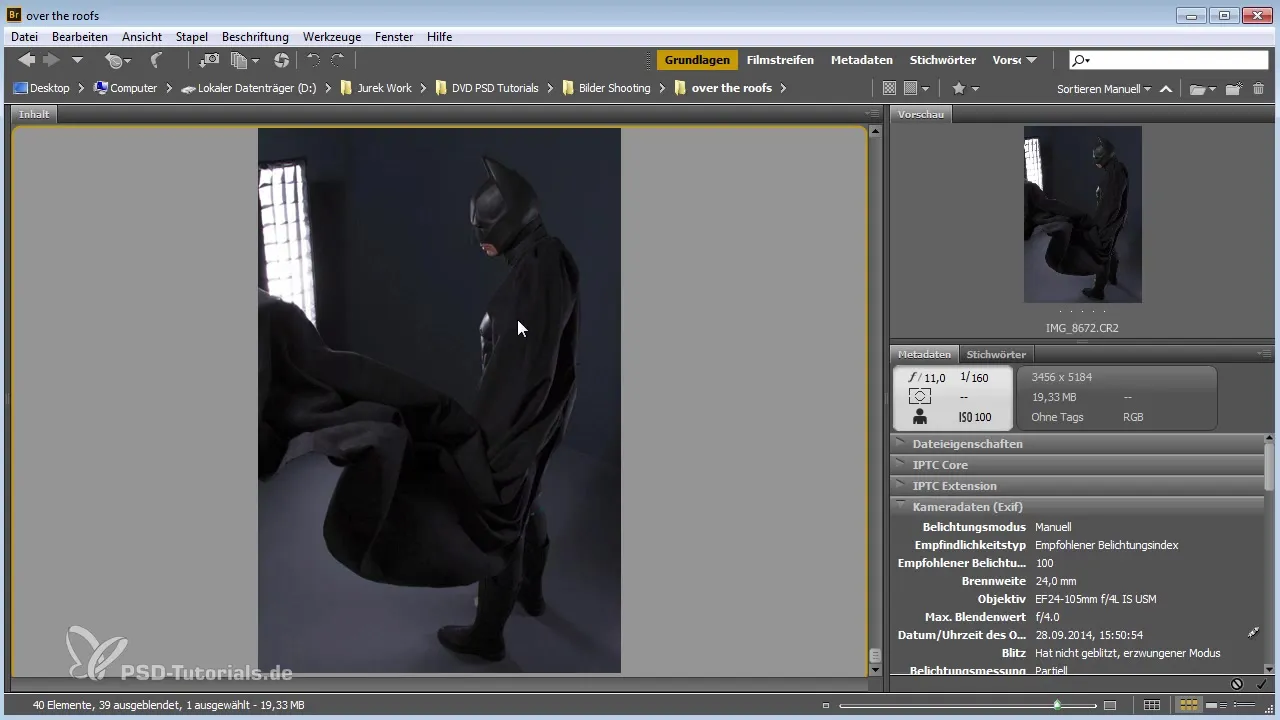Open parent or favorites navigation dropdown

coord(77,61)
